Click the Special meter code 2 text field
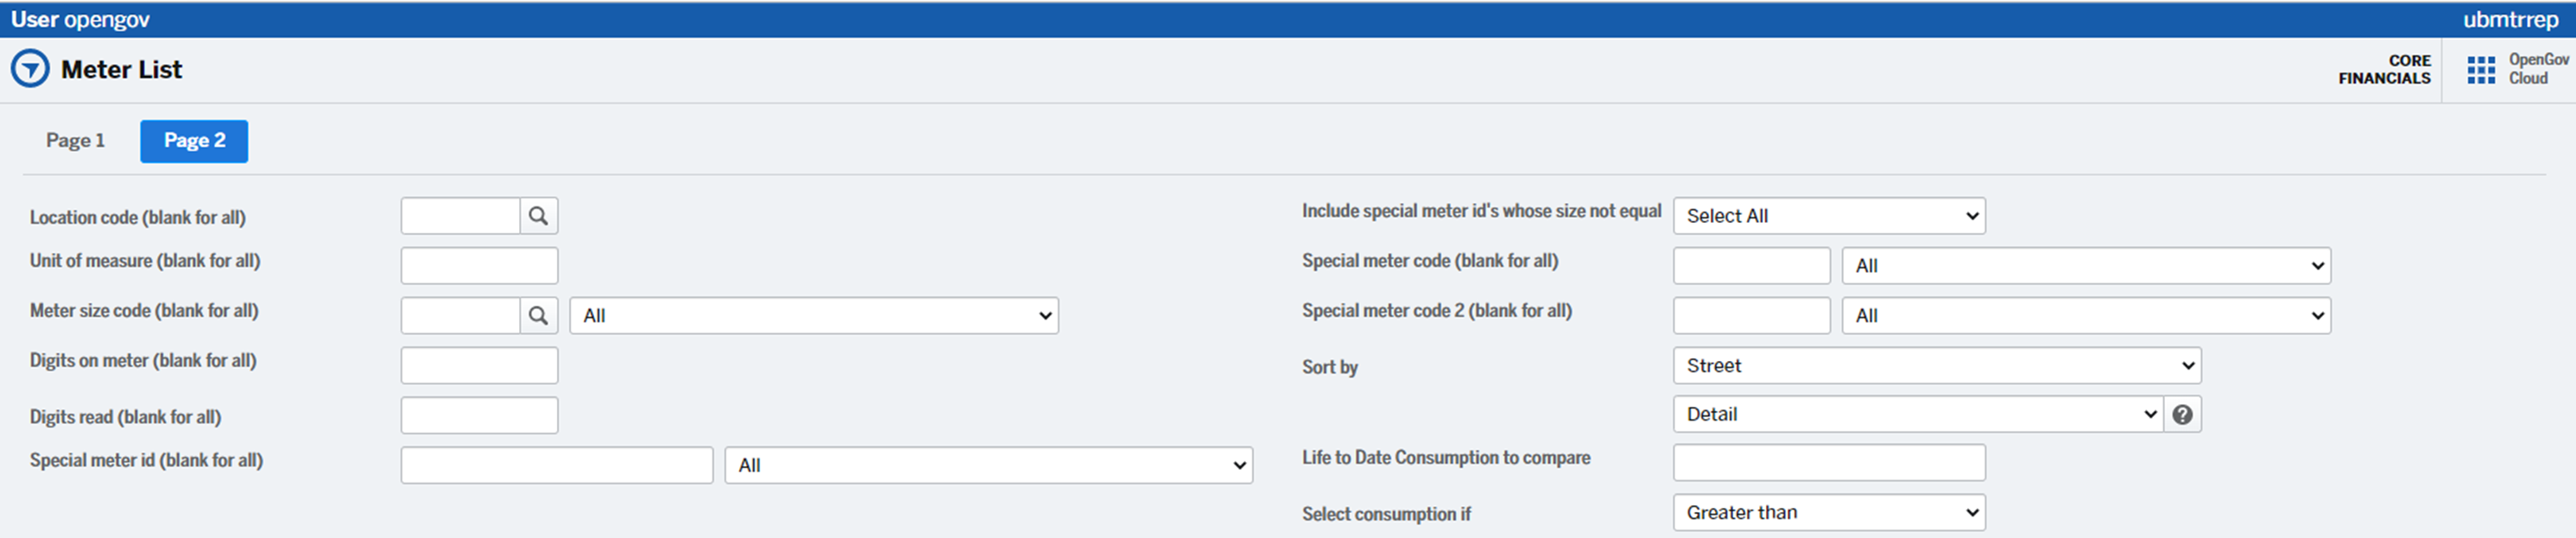 coord(1751,316)
